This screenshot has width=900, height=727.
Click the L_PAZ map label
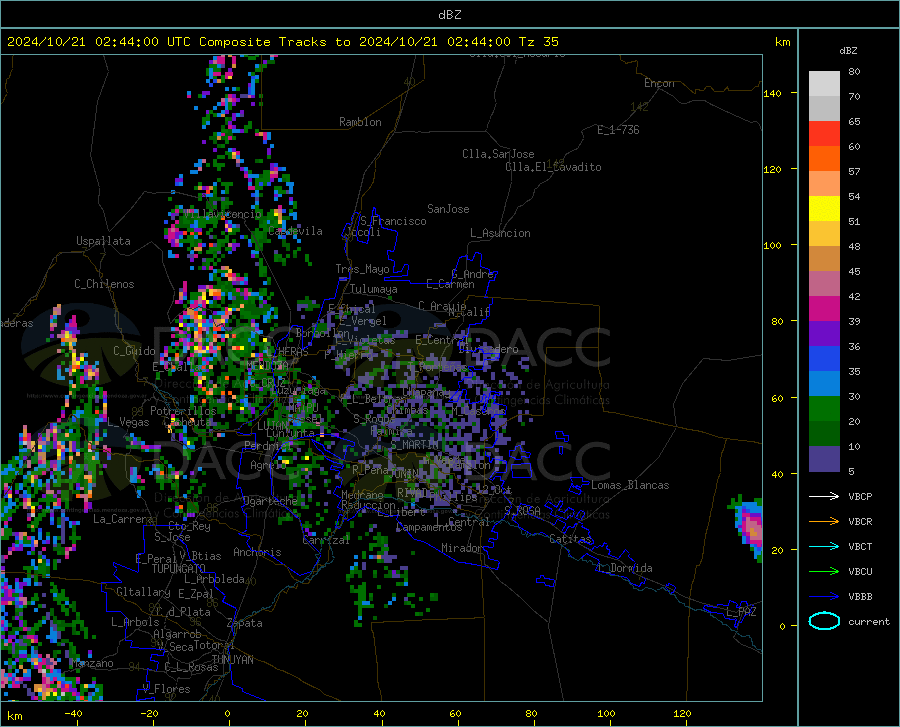pyautogui.click(x=741, y=612)
